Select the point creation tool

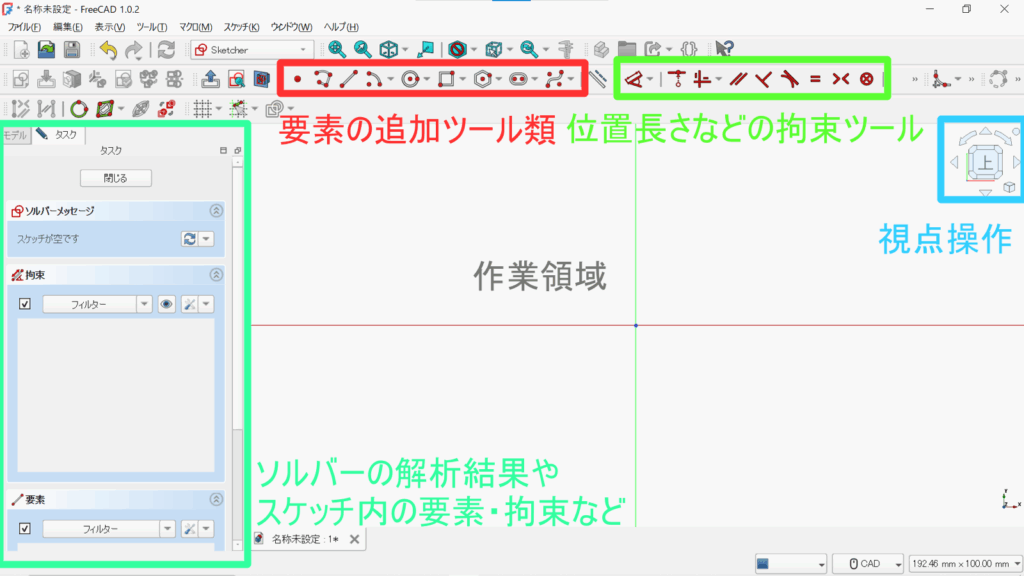coord(297,79)
